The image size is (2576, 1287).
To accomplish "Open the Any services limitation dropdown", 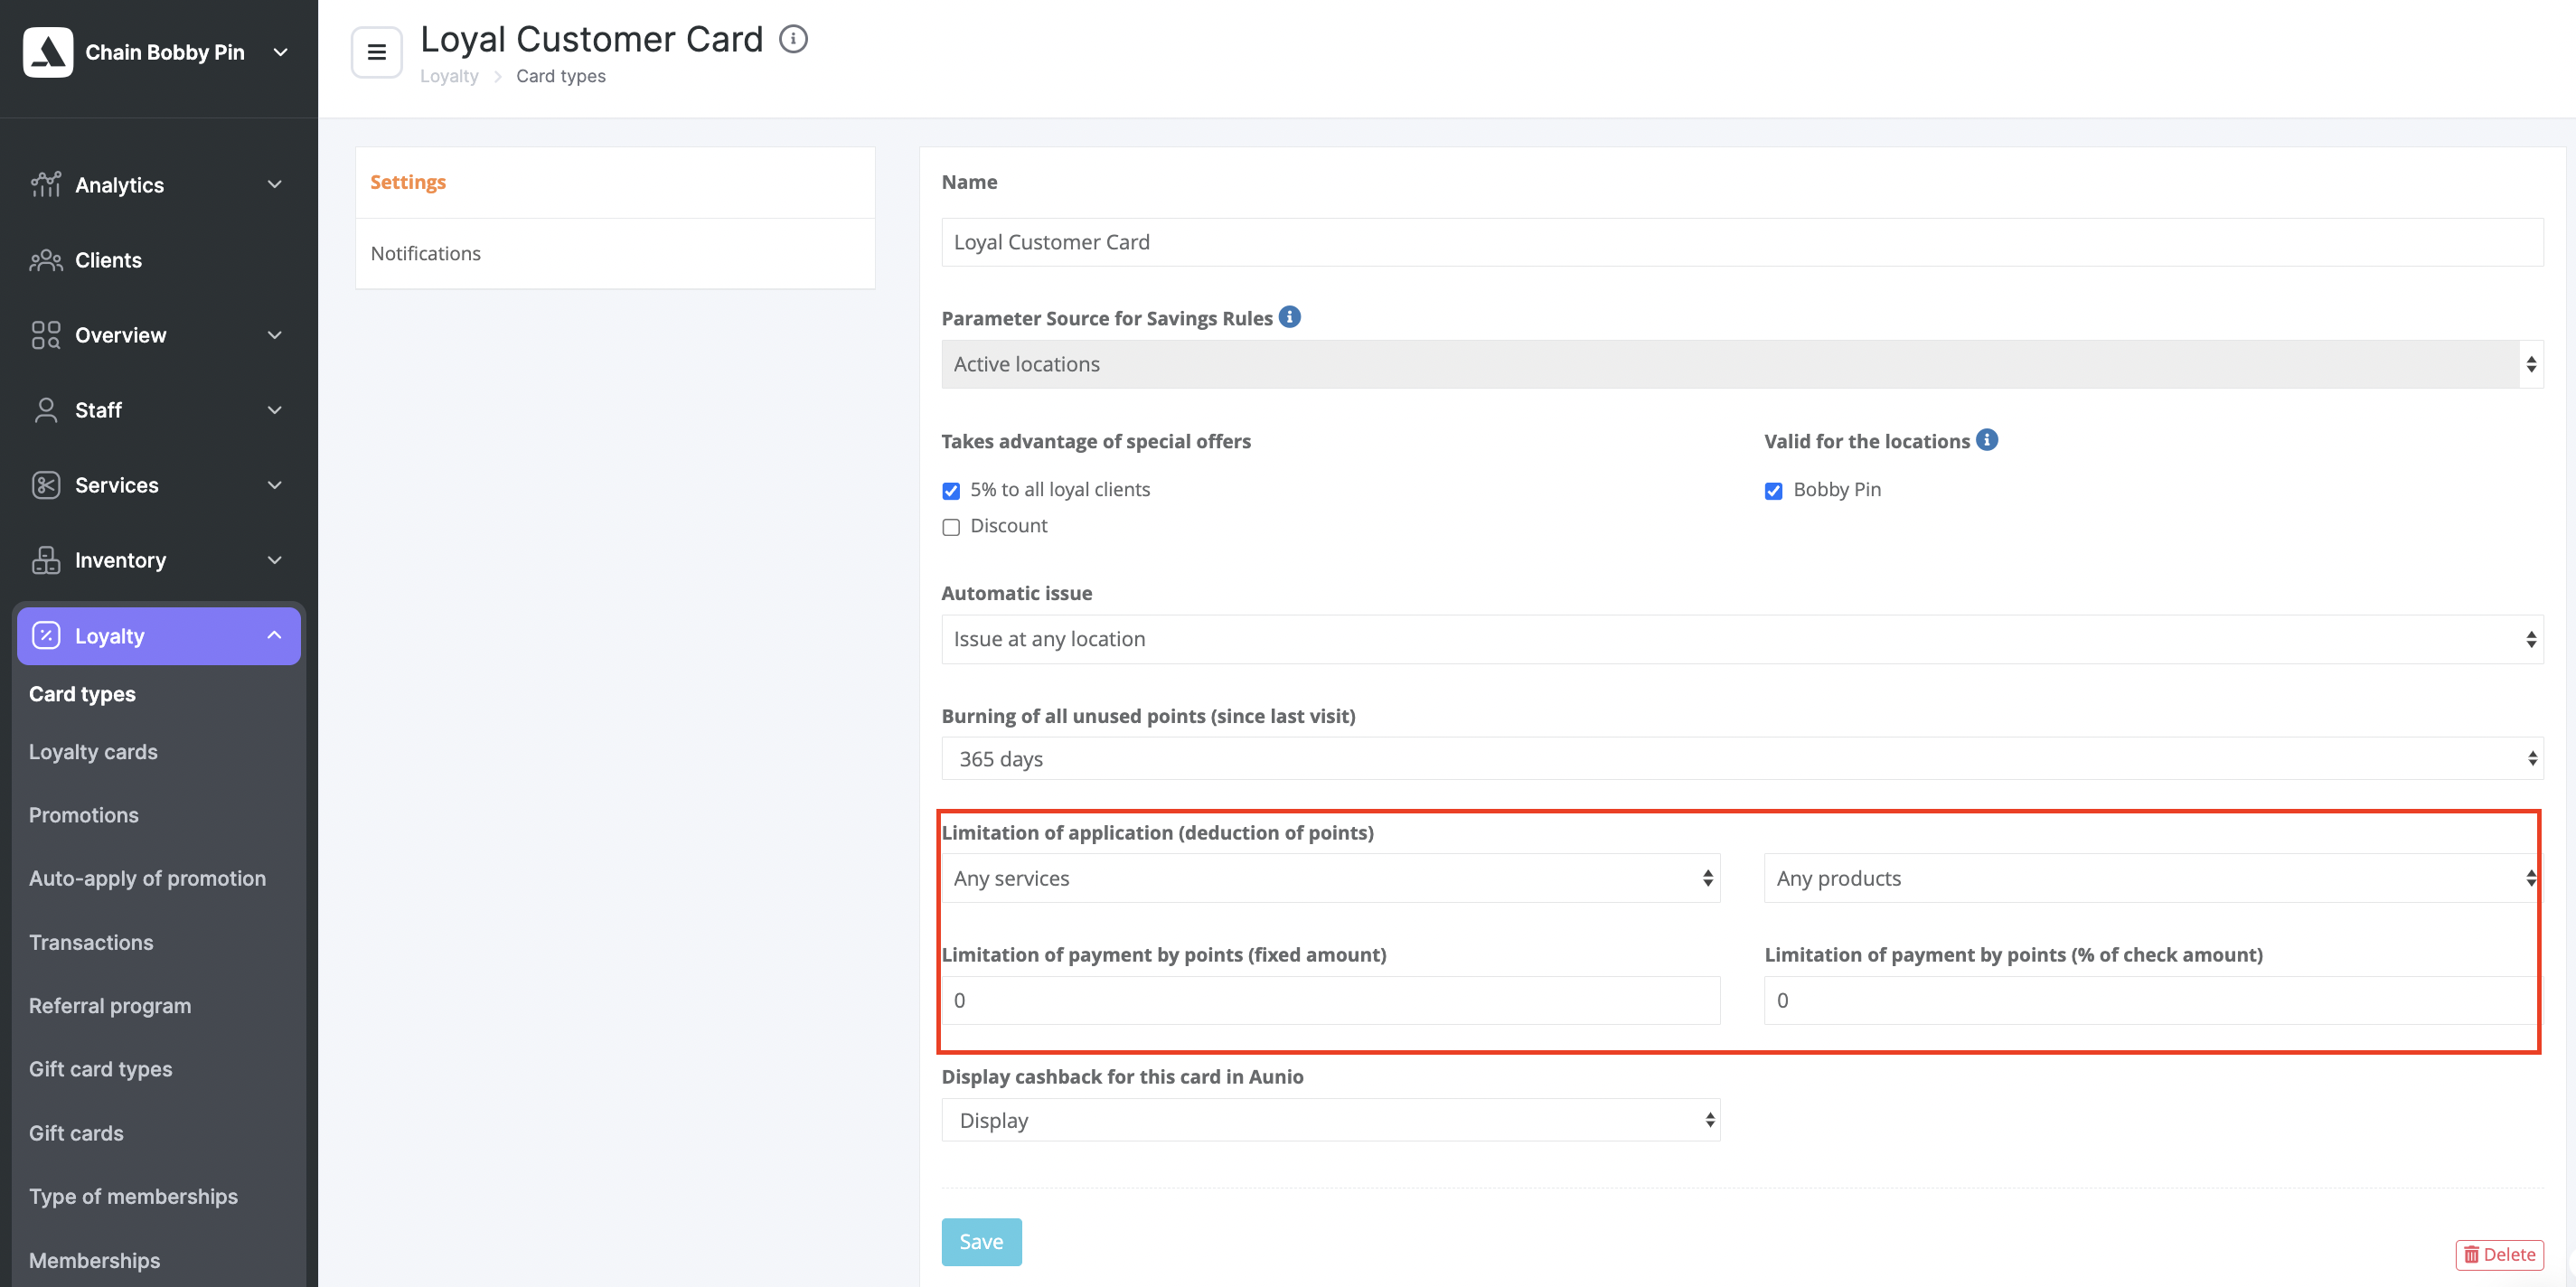I will (x=1331, y=878).
